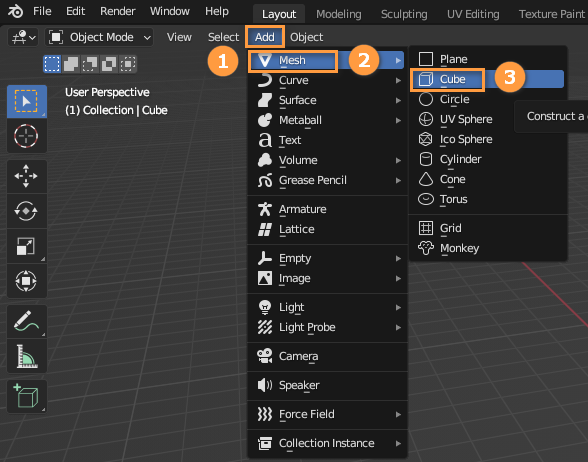Open the Object menu in viewport header
Screen dimensions: 588x462
pyautogui.click(x=306, y=37)
